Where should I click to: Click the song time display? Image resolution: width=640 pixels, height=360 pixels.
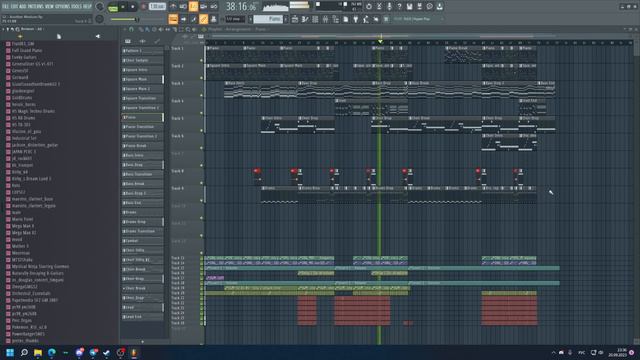pyautogui.click(x=241, y=7)
